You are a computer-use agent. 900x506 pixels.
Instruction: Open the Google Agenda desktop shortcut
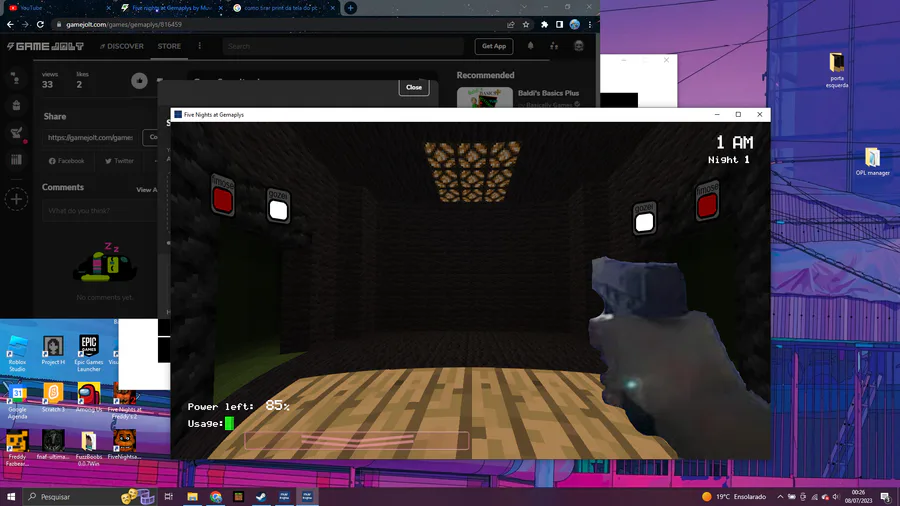coord(17,402)
